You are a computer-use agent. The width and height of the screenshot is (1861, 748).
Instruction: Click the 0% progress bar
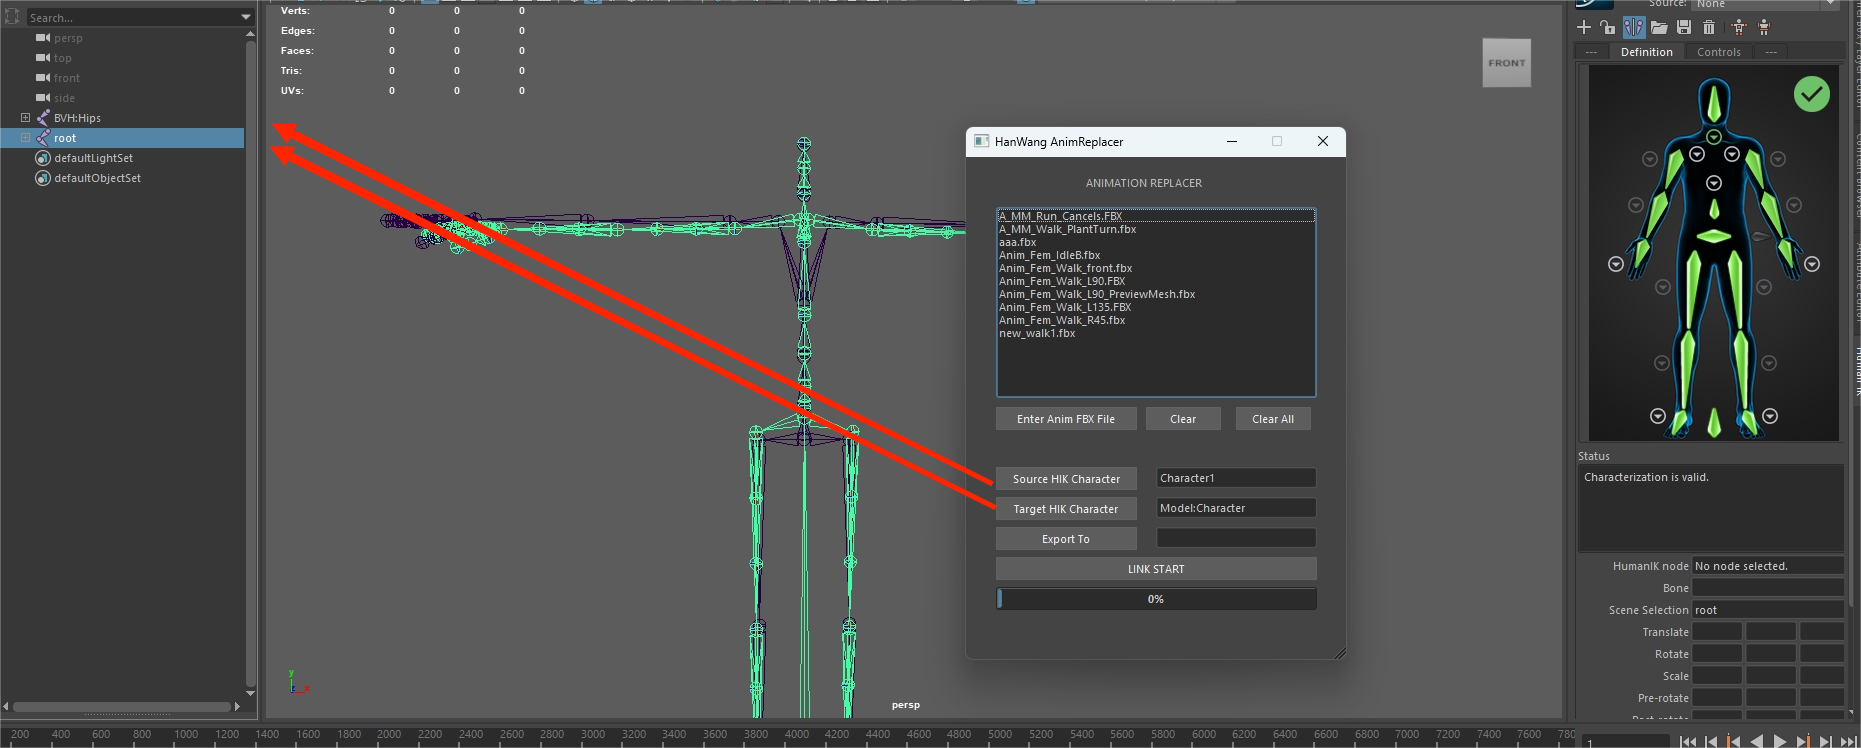tap(1156, 599)
